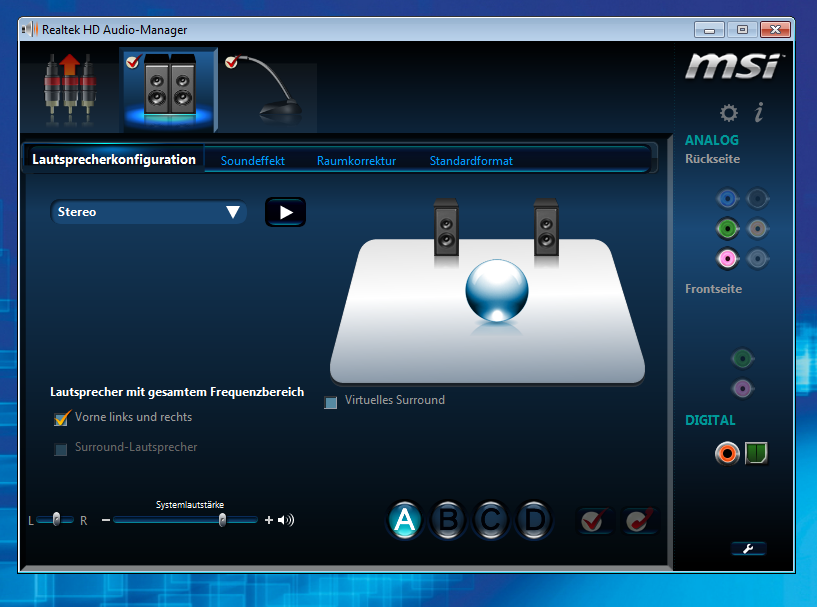
Task: Click the Realtek title bar app icon
Action: coord(30,29)
